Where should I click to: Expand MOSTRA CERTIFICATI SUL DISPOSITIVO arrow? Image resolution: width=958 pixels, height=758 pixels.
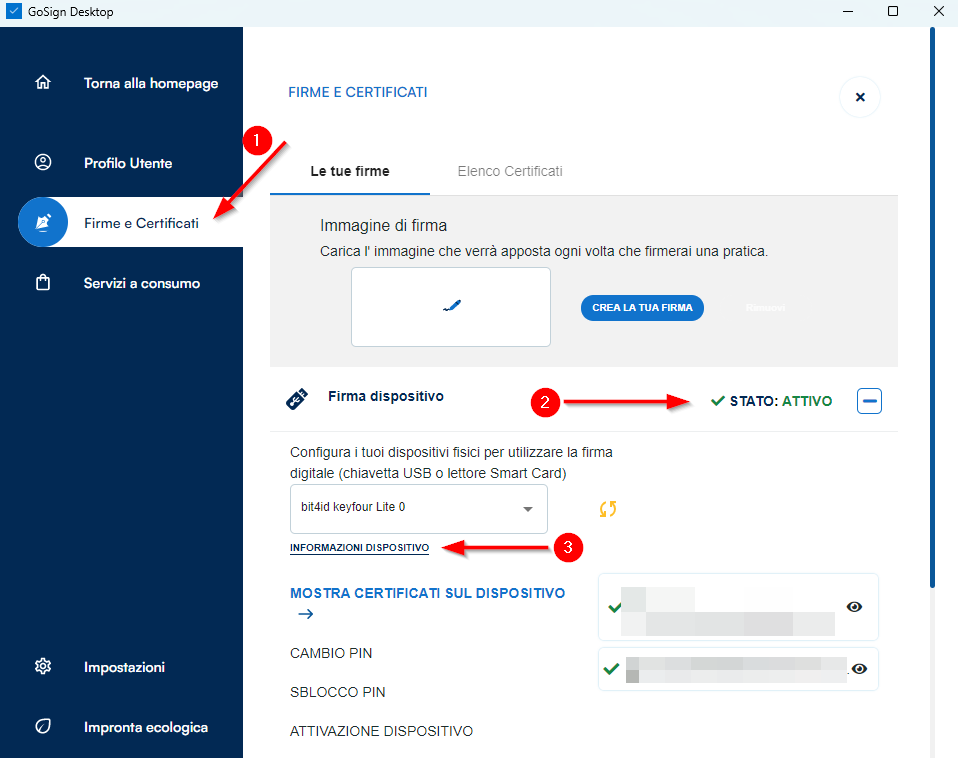click(306, 614)
